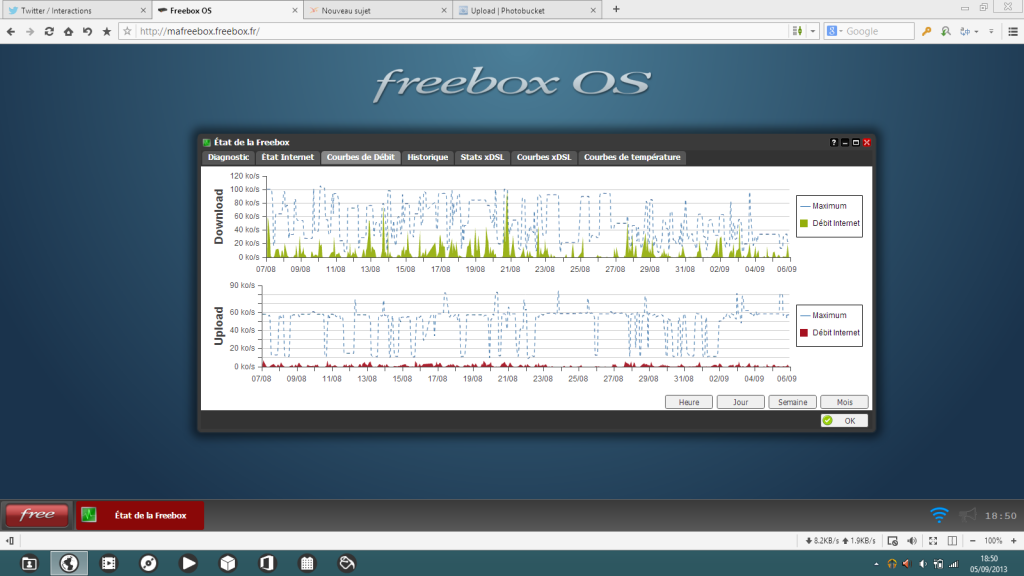Open bookmarks via the filled star icon

click(106, 31)
